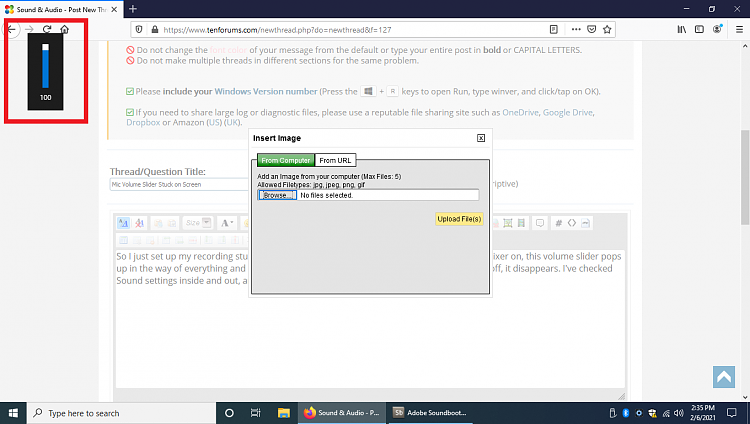Open Firefox hamburger menu
The height and width of the screenshot is (424, 750).
(x=739, y=30)
